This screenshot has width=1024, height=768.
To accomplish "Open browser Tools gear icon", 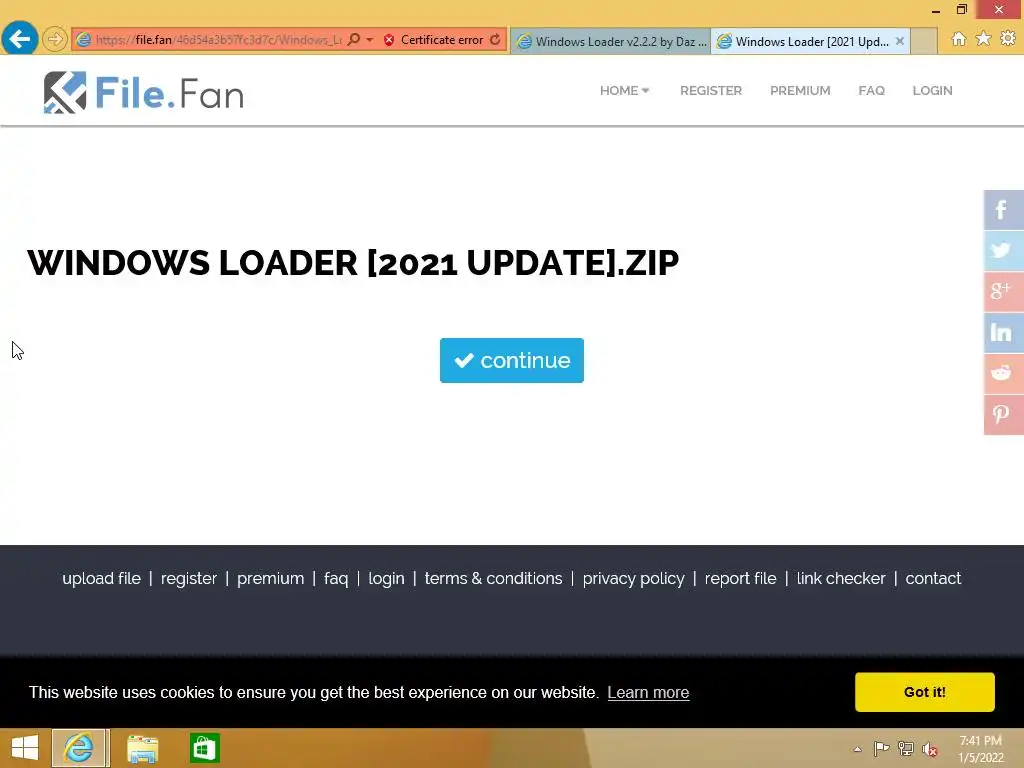I will pyautogui.click(x=1008, y=39).
